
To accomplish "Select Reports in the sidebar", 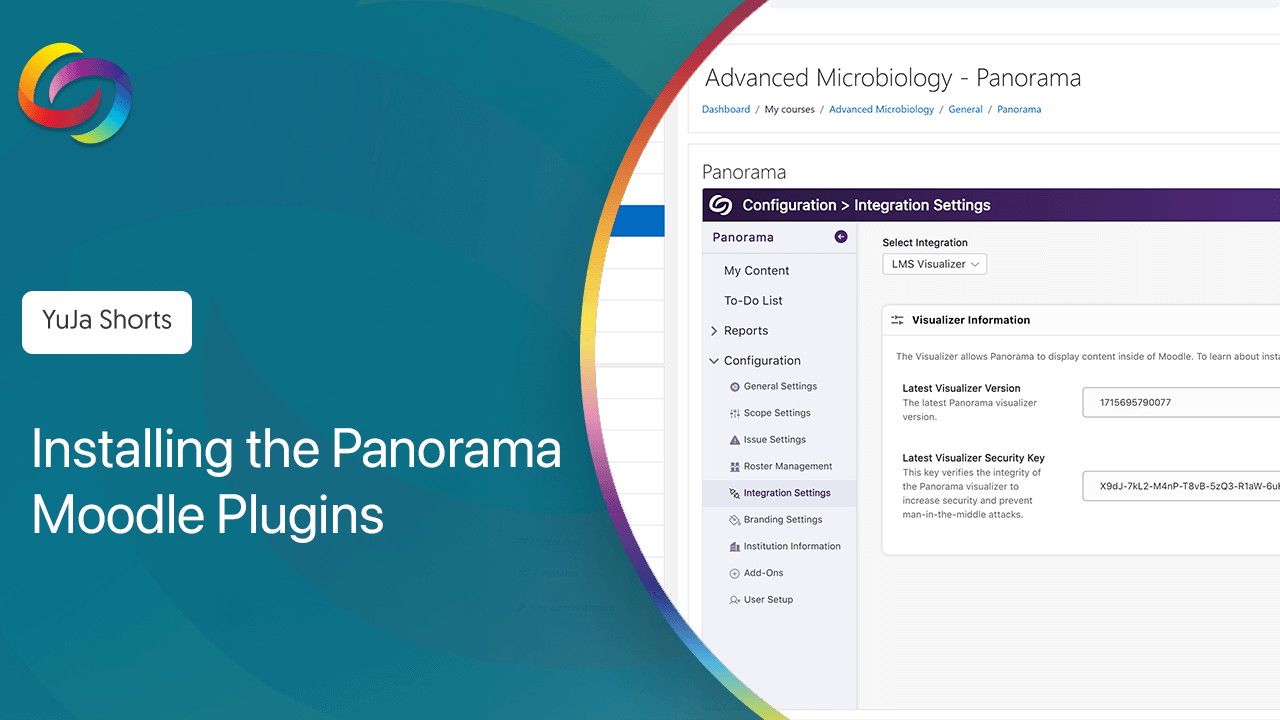I will [746, 331].
